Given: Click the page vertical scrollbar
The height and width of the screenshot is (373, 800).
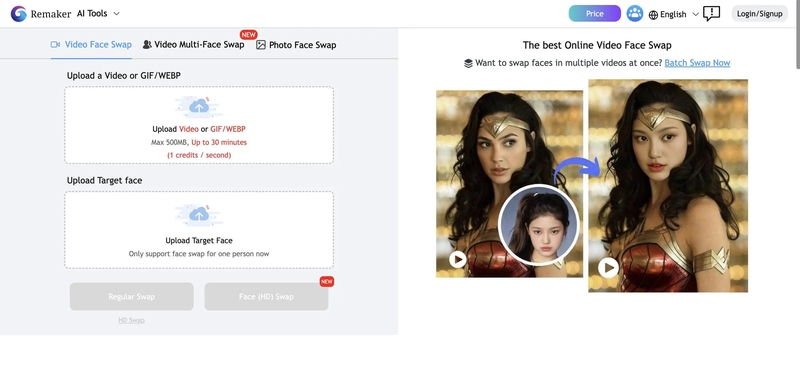Looking at the screenshot, I should 797,34.
